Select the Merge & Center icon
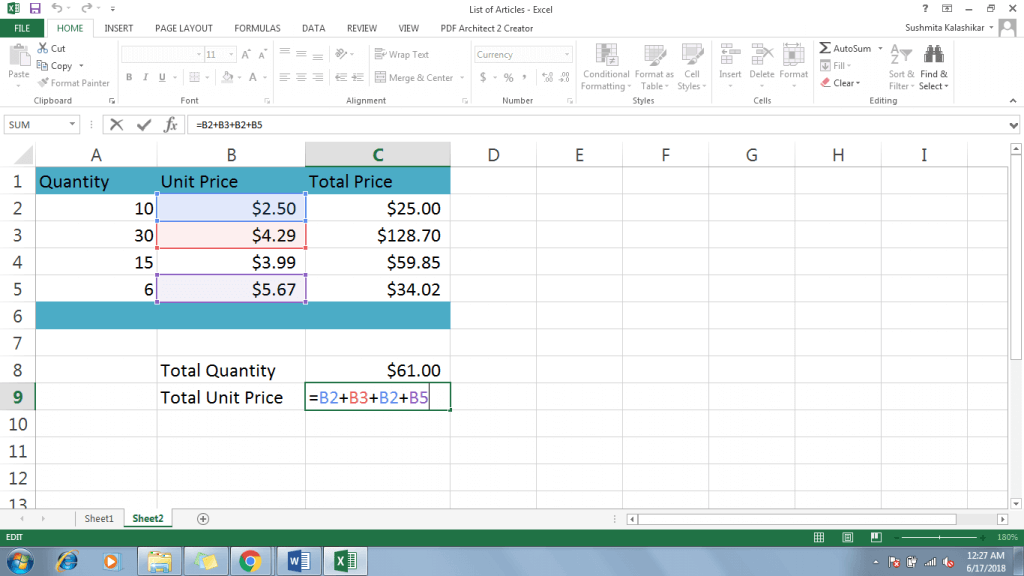Screen dimensions: 1024x576 [x=411, y=76]
